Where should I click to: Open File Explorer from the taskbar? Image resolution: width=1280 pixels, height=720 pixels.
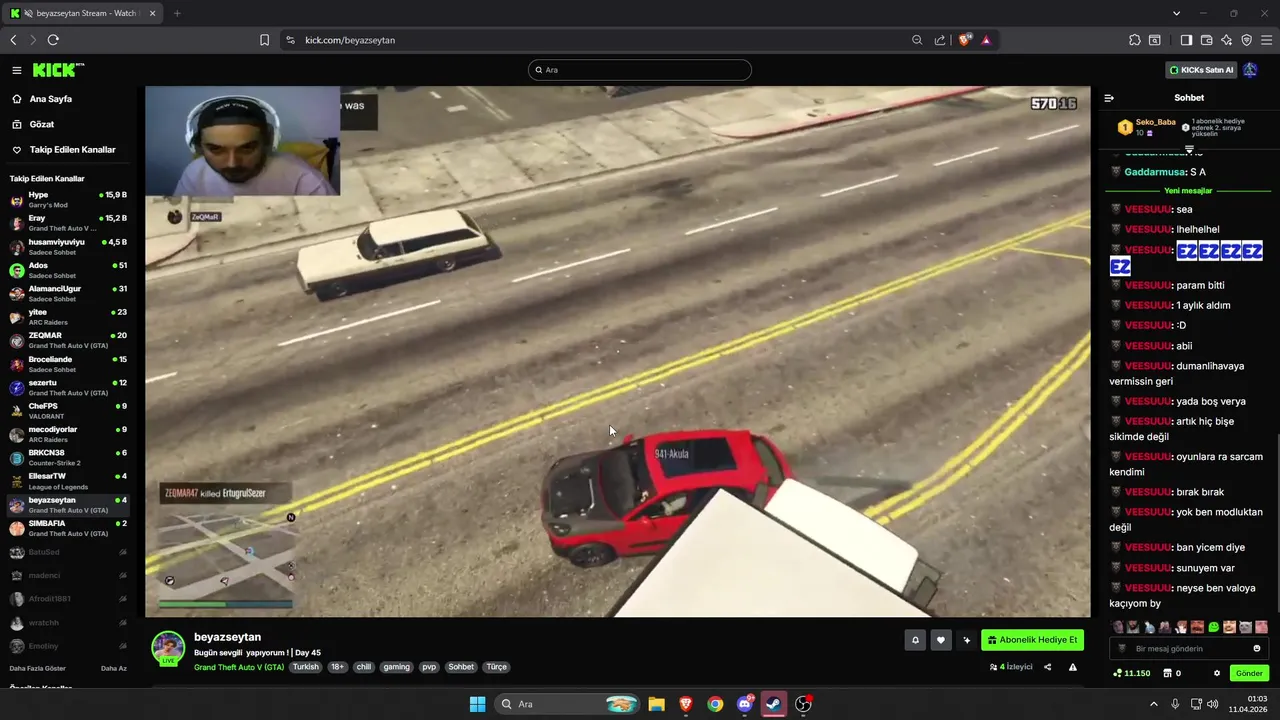pos(656,704)
